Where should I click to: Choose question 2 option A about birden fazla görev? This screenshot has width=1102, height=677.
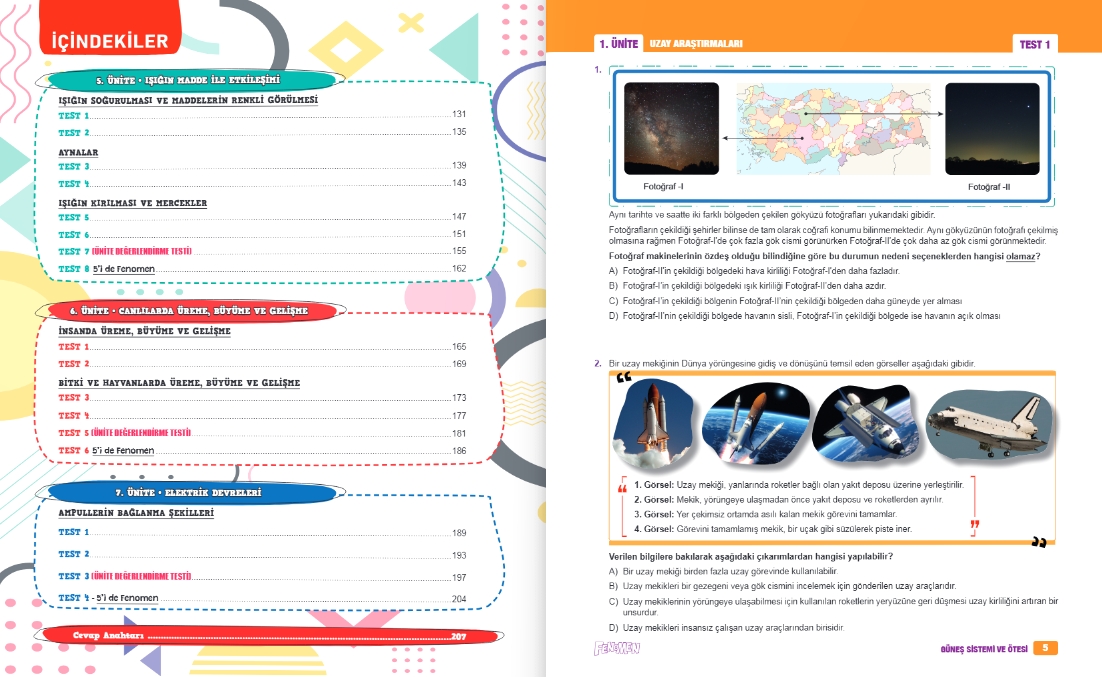coord(723,572)
